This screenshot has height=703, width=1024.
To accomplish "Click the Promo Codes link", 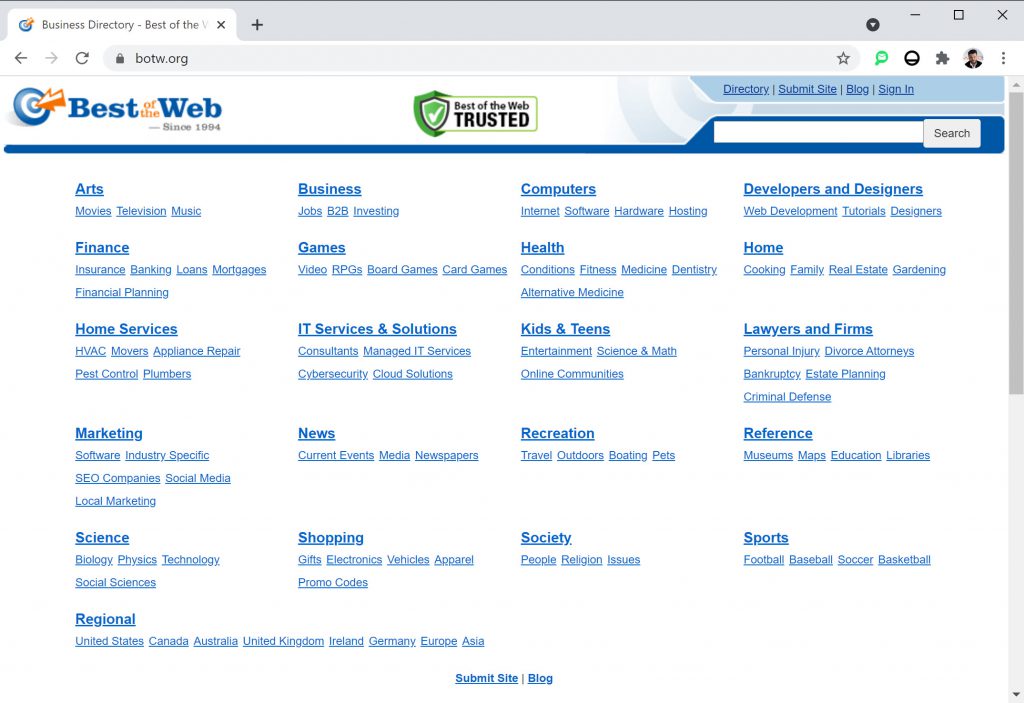I will pos(333,583).
